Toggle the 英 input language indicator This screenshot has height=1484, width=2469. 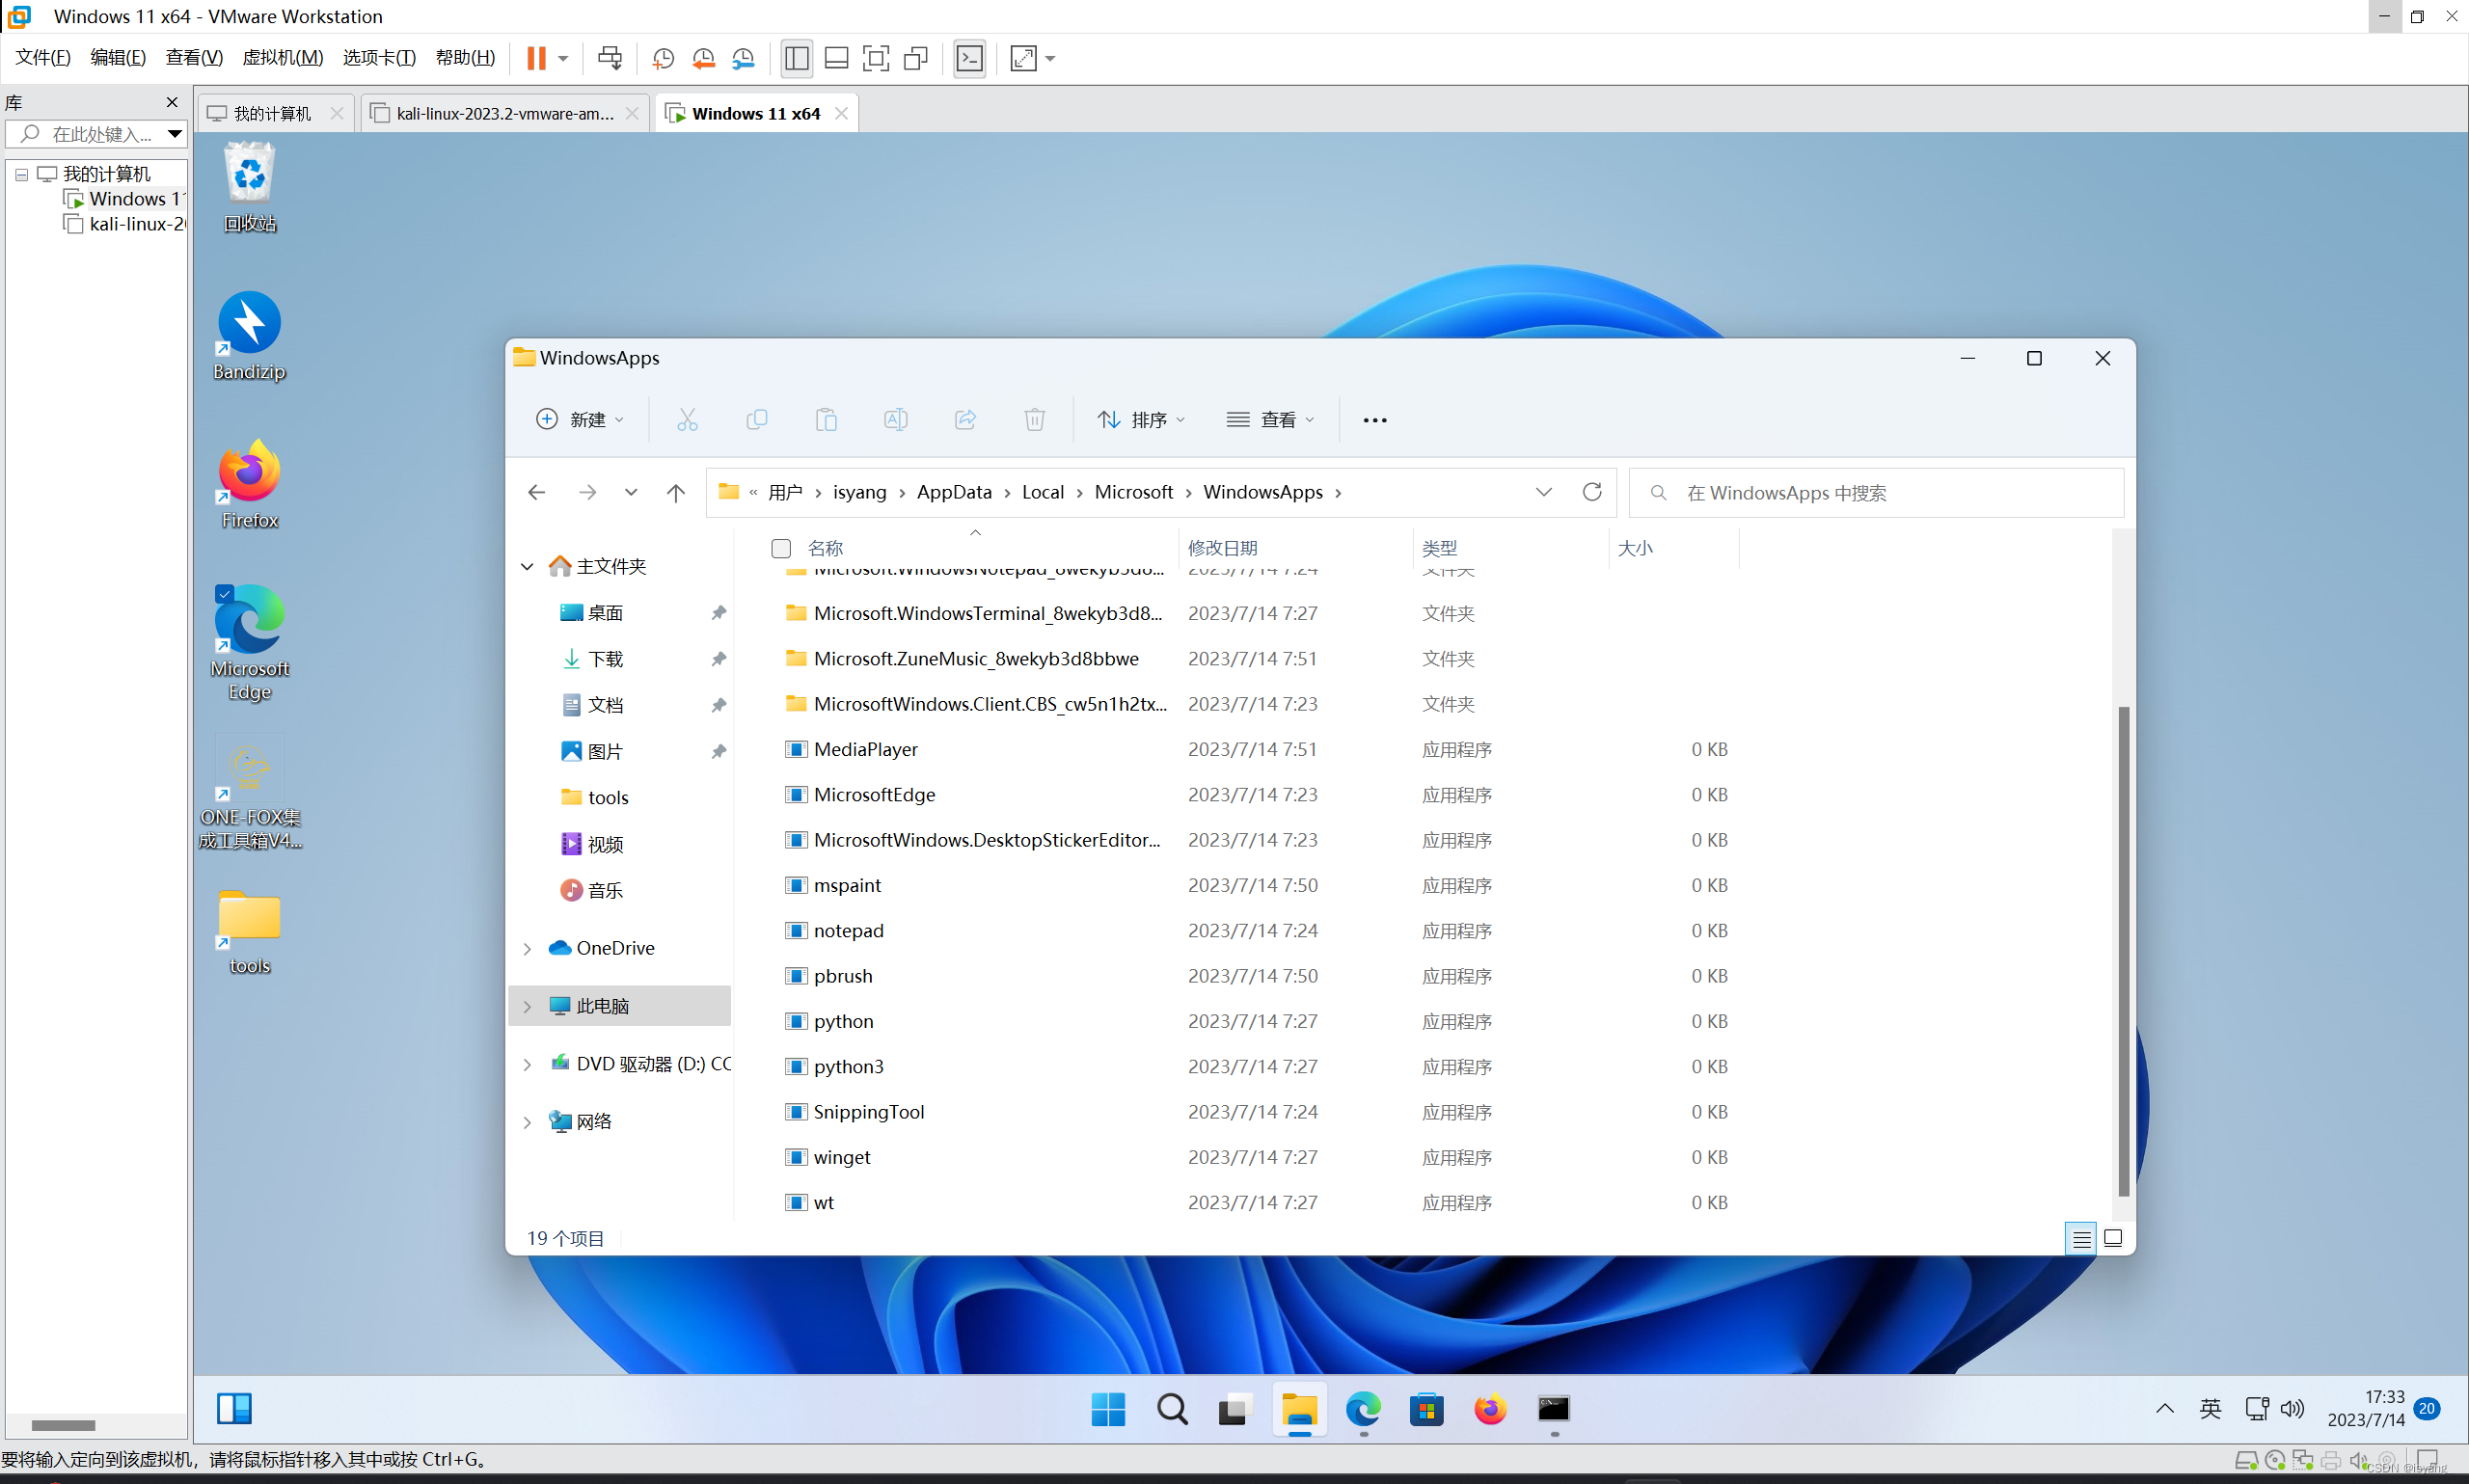coord(2210,1408)
